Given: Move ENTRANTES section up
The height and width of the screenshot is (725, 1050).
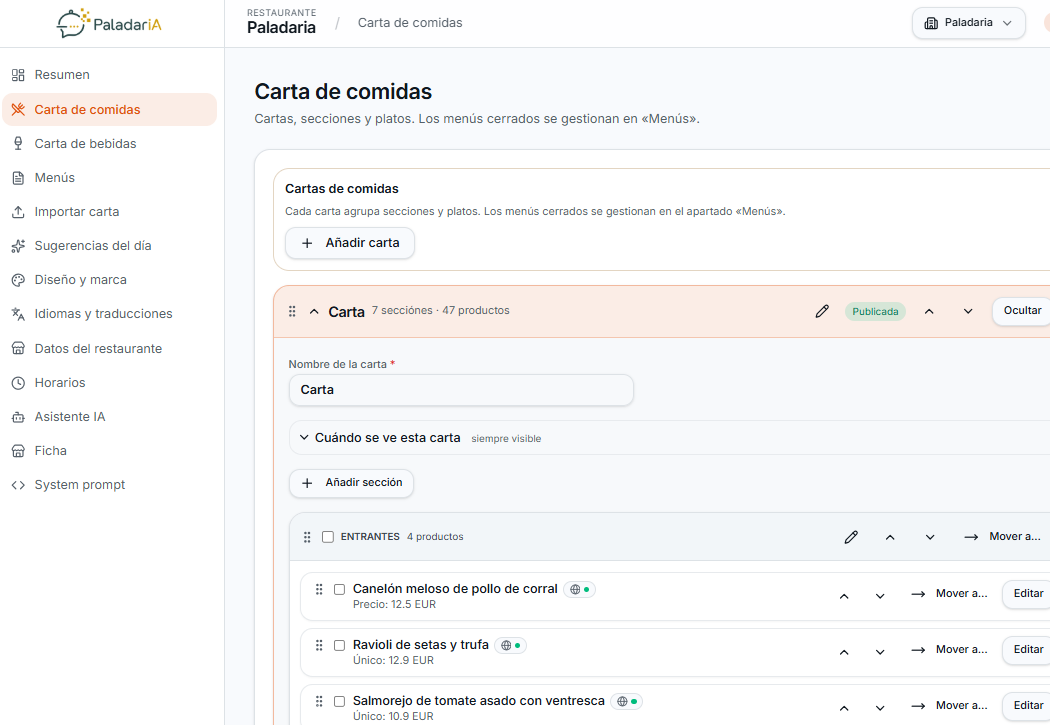Looking at the screenshot, I should pos(890,537).
